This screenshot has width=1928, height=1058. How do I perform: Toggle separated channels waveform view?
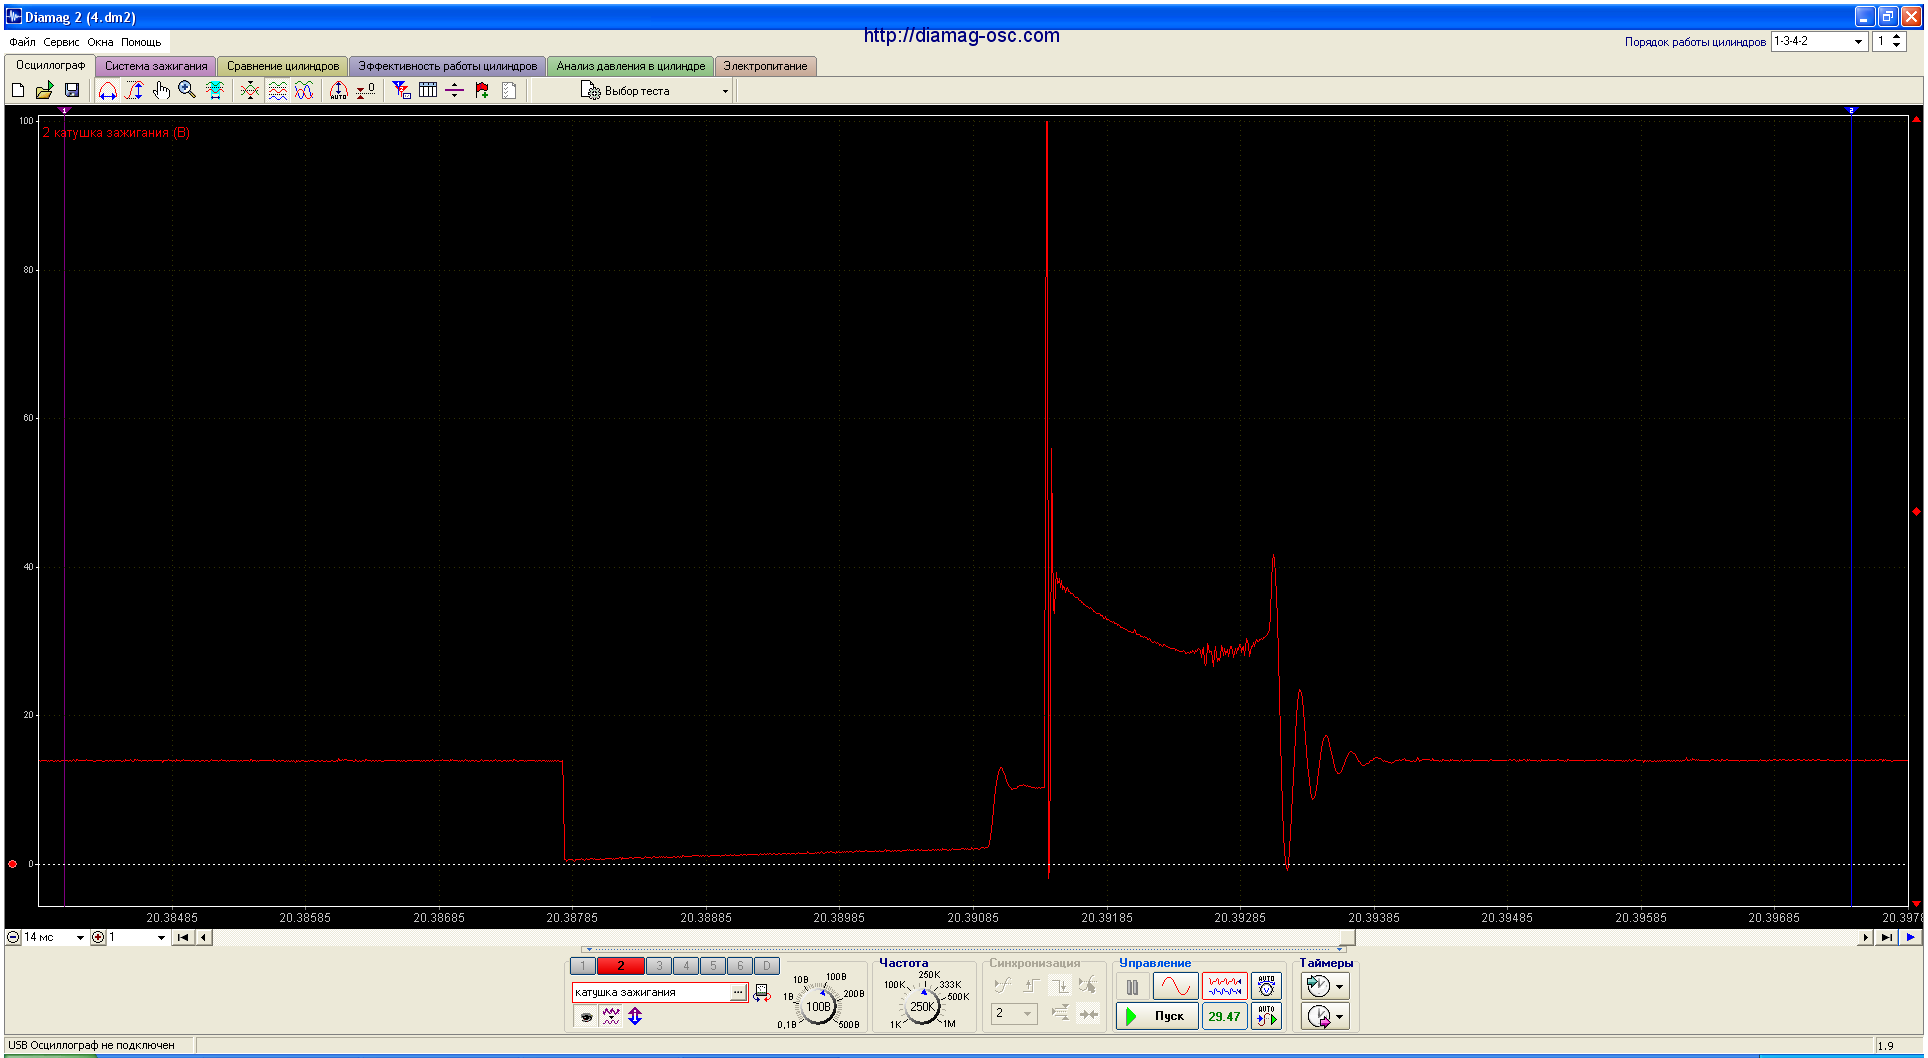(277, 90)
